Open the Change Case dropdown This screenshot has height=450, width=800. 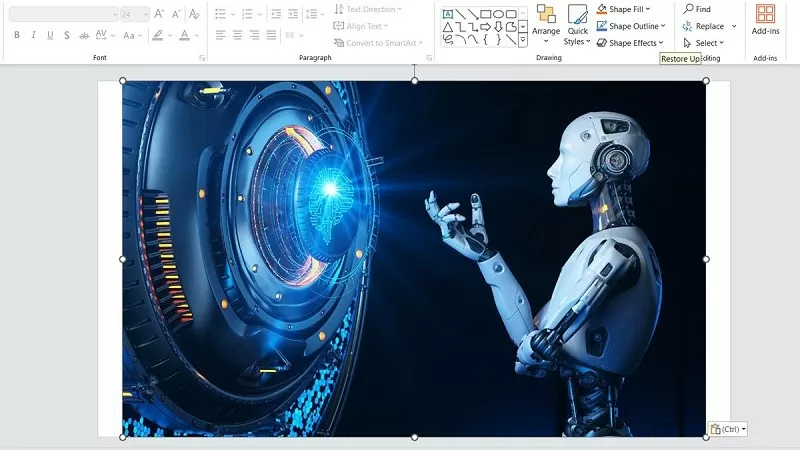[x=132, y=35]
